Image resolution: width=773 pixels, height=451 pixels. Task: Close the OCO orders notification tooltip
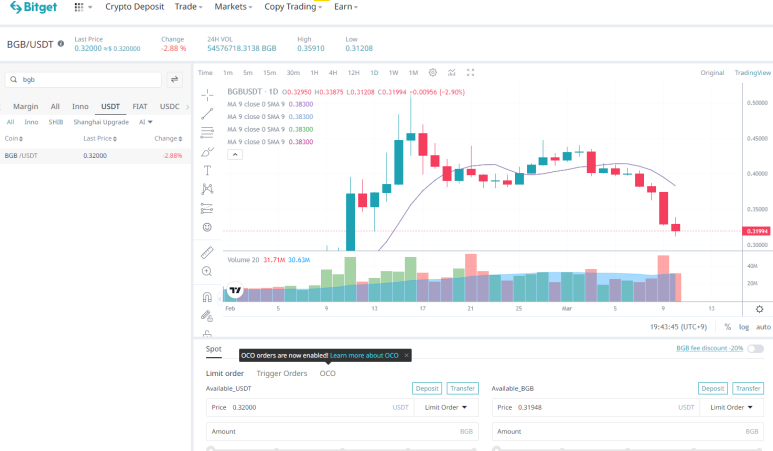tap(406, 355)
